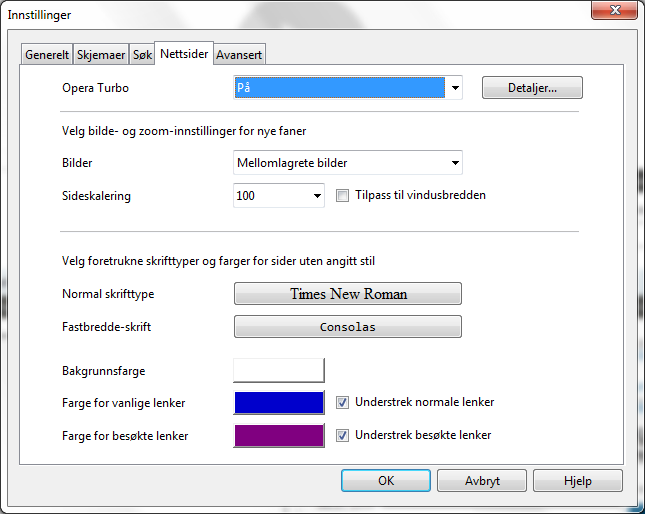
Task: Open the blue normal links color swatch
Action: (x=279, y=403)
